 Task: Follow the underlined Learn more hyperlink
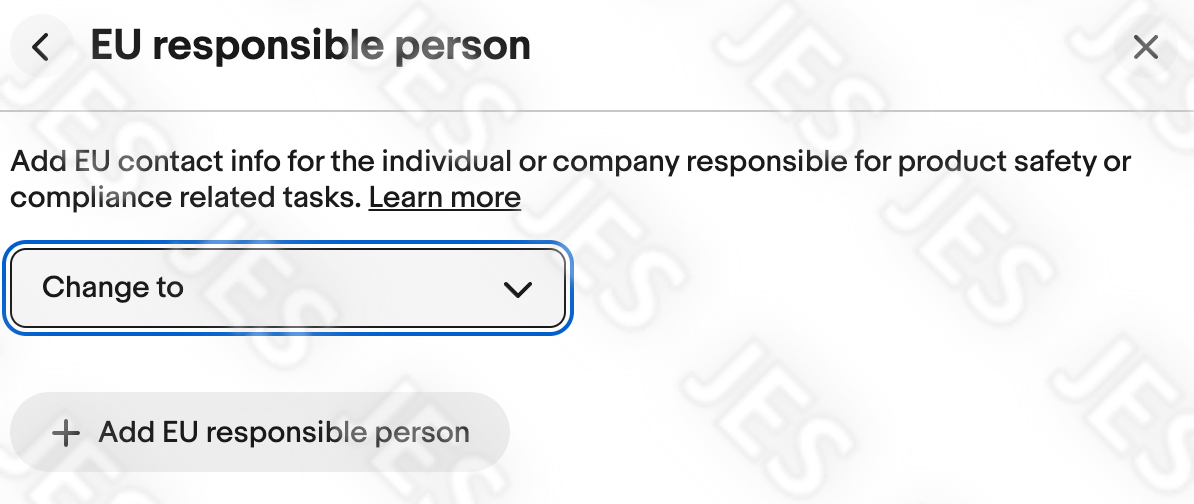[x=445, y=198]
